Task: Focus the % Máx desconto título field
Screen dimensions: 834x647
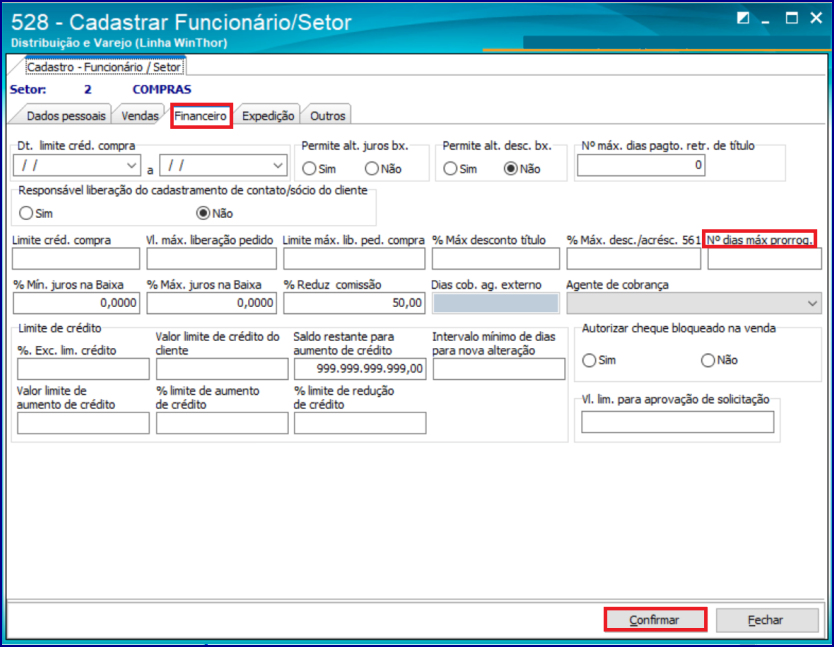Action: point(496,259)
